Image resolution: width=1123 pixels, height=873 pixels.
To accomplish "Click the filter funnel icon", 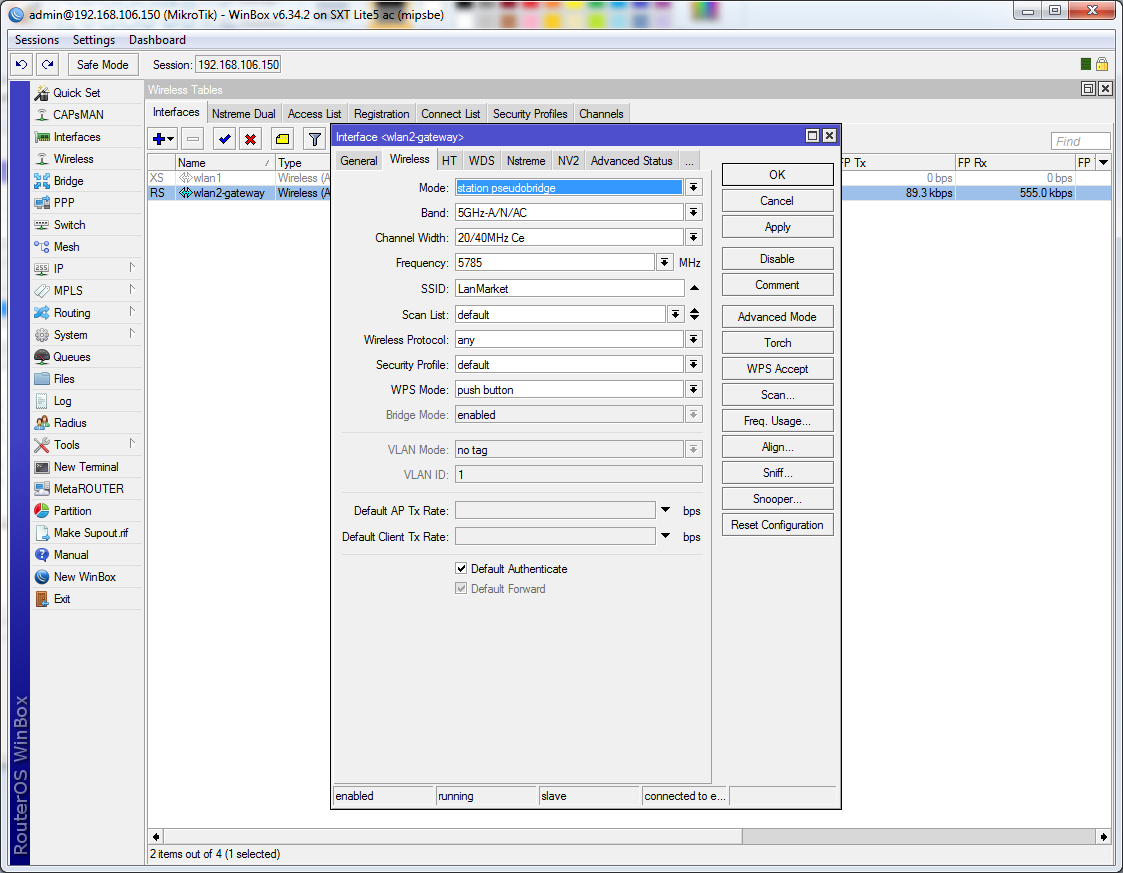I will tap(314, 139).
